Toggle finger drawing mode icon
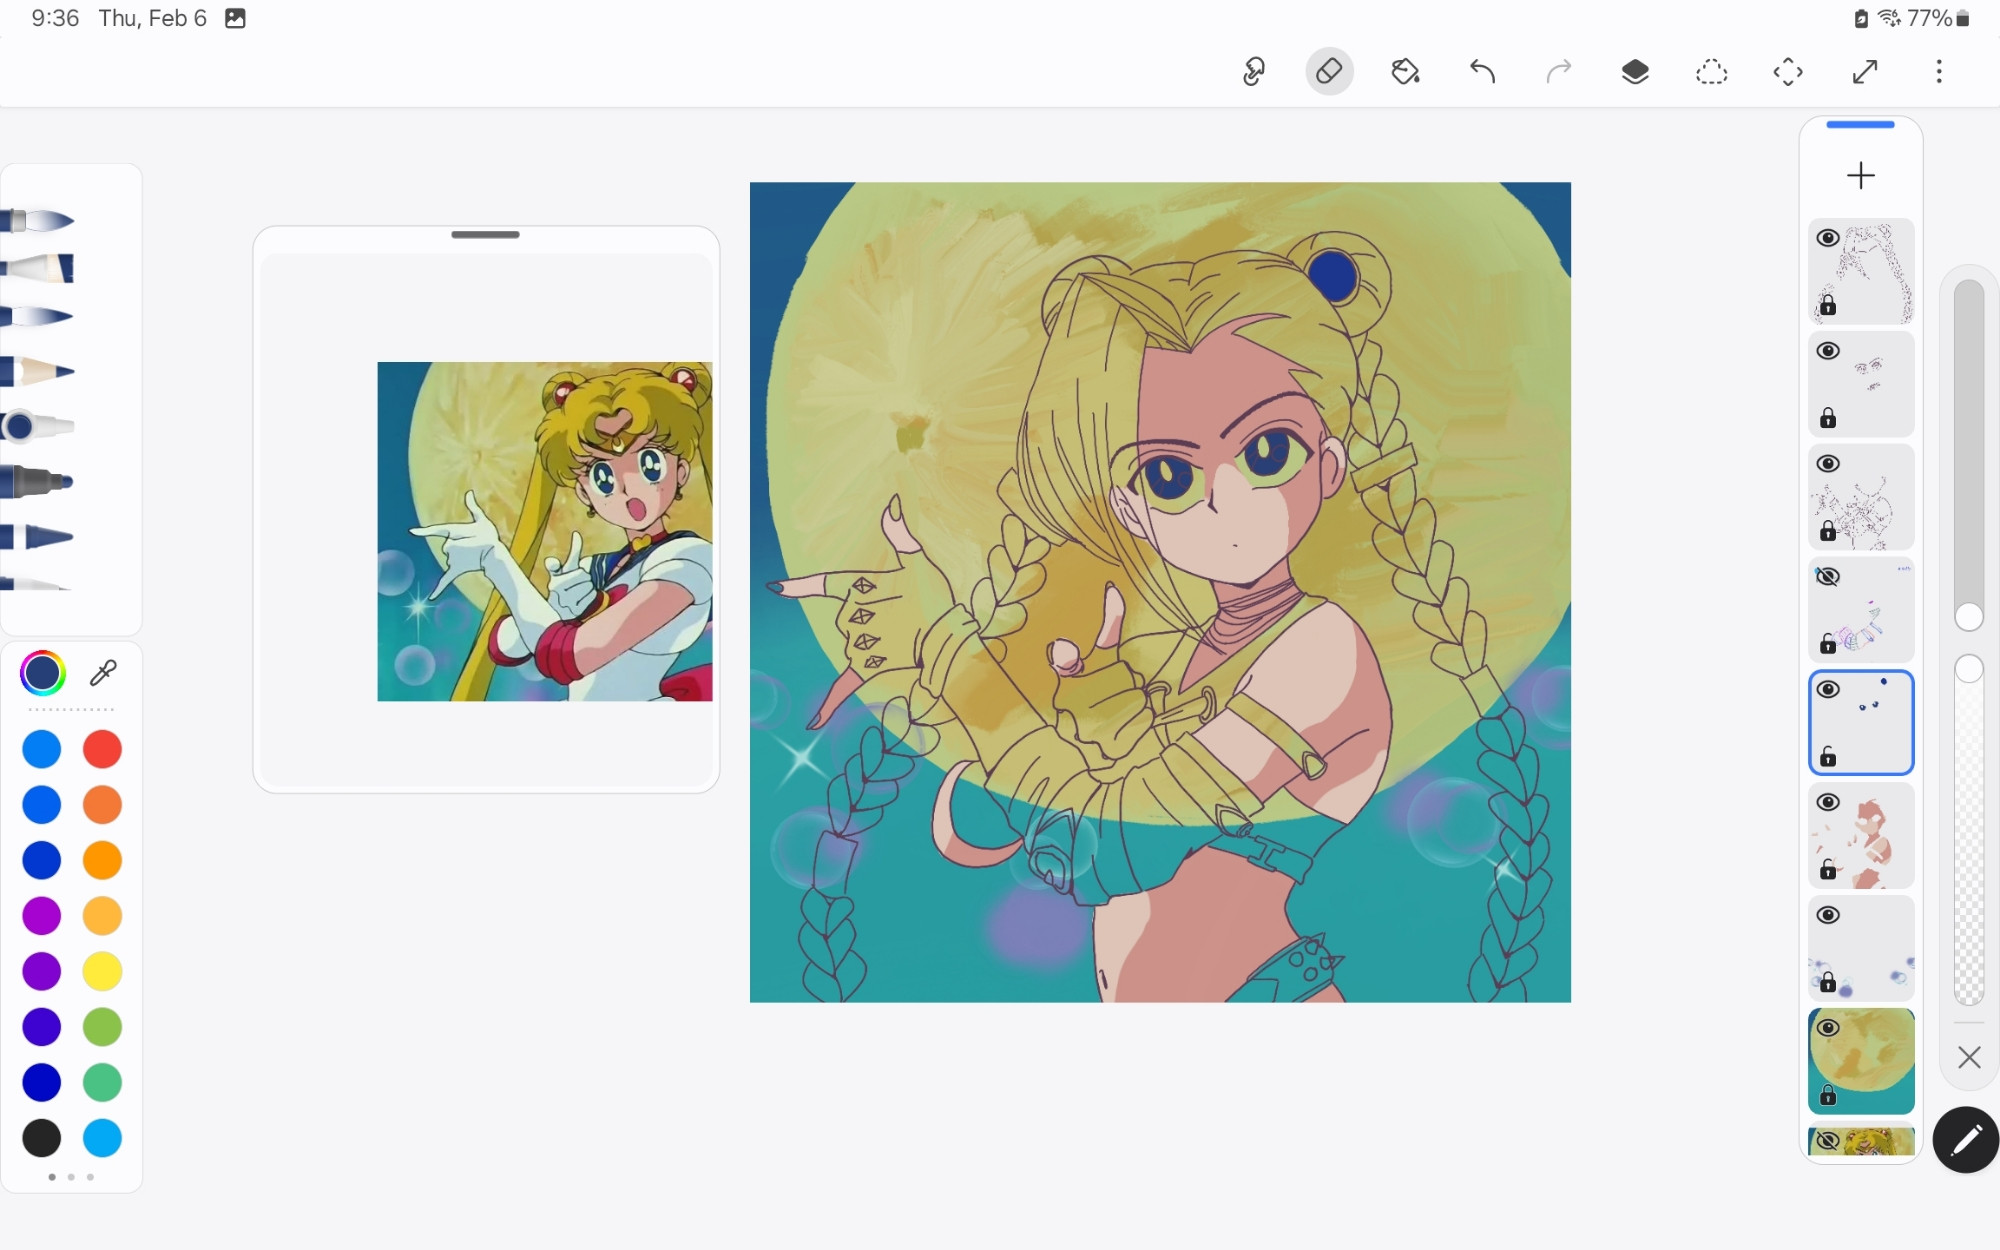2000x1250 pixels. [1253, 72]
